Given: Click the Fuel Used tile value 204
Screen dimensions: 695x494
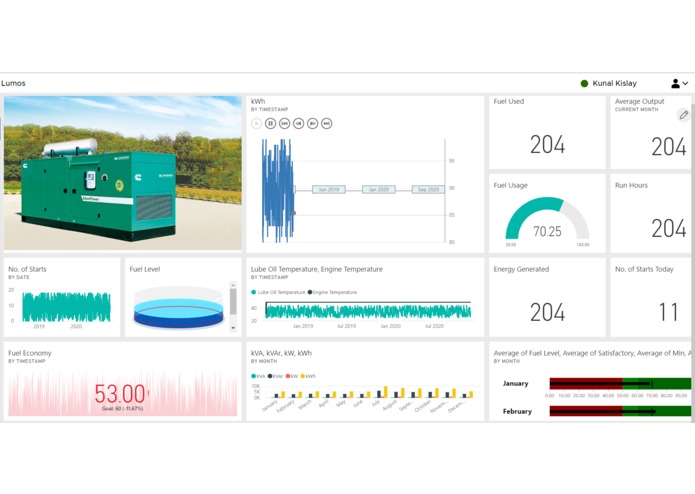Looking at the screenshot, I should point(547,145).
